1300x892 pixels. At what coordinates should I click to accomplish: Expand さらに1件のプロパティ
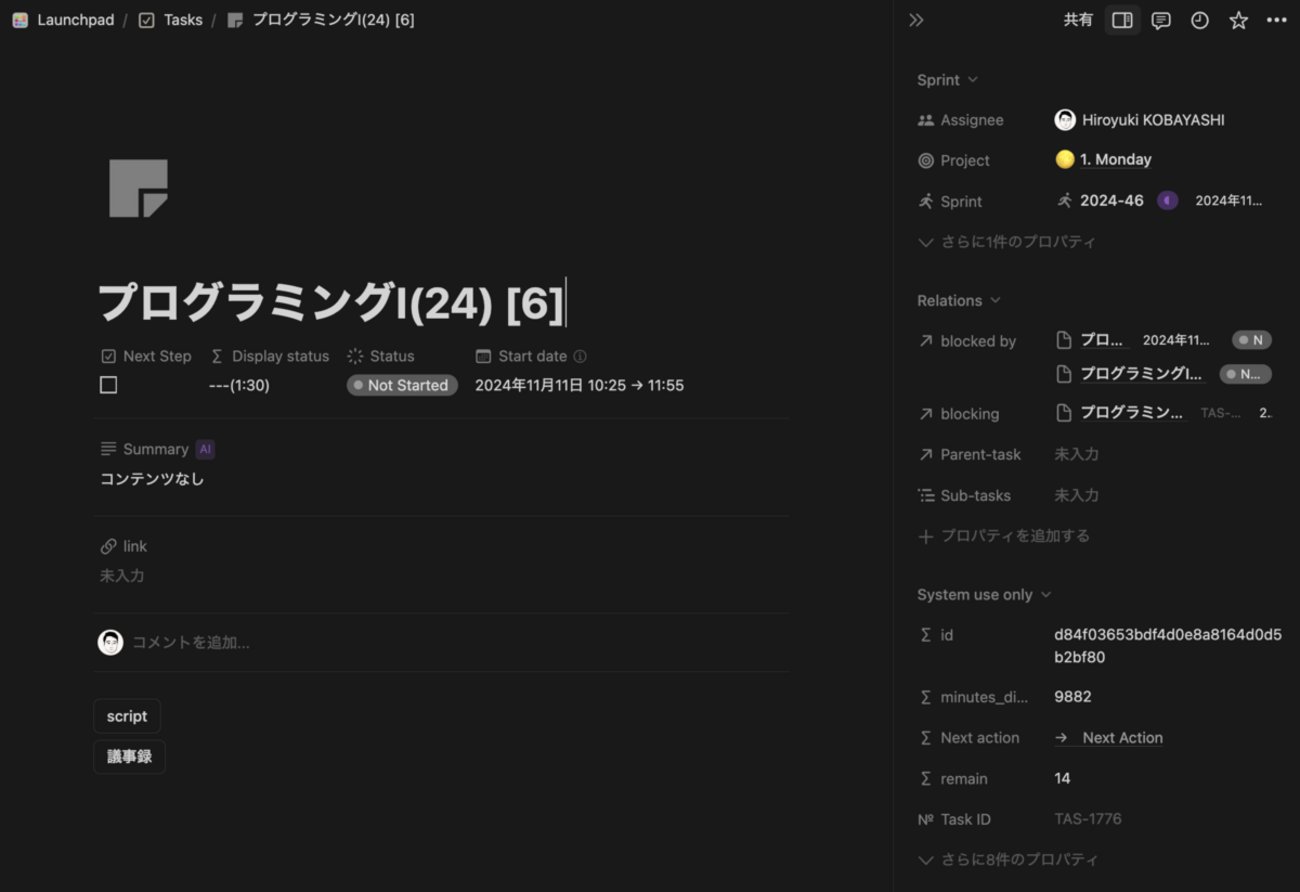(1007, 241)
